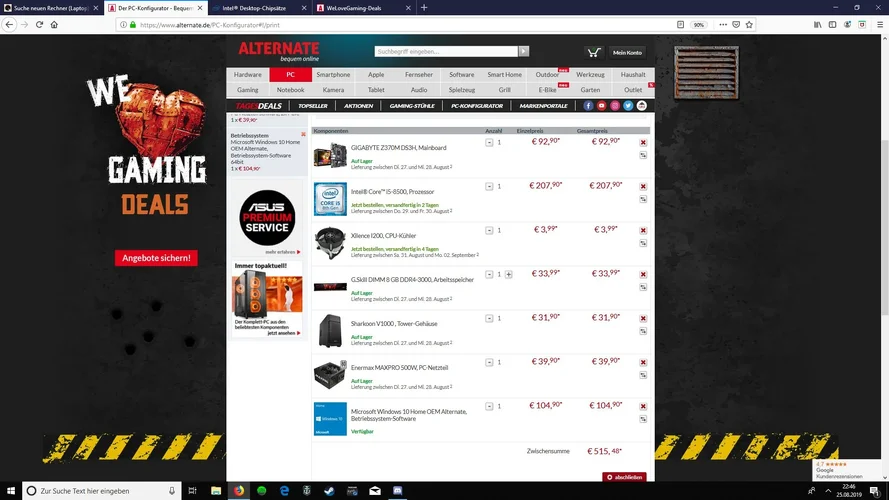The width and height of the screenshot is (889, 500).
Task: Open the Gaming-Stühle link
Action: click(412, 106)
